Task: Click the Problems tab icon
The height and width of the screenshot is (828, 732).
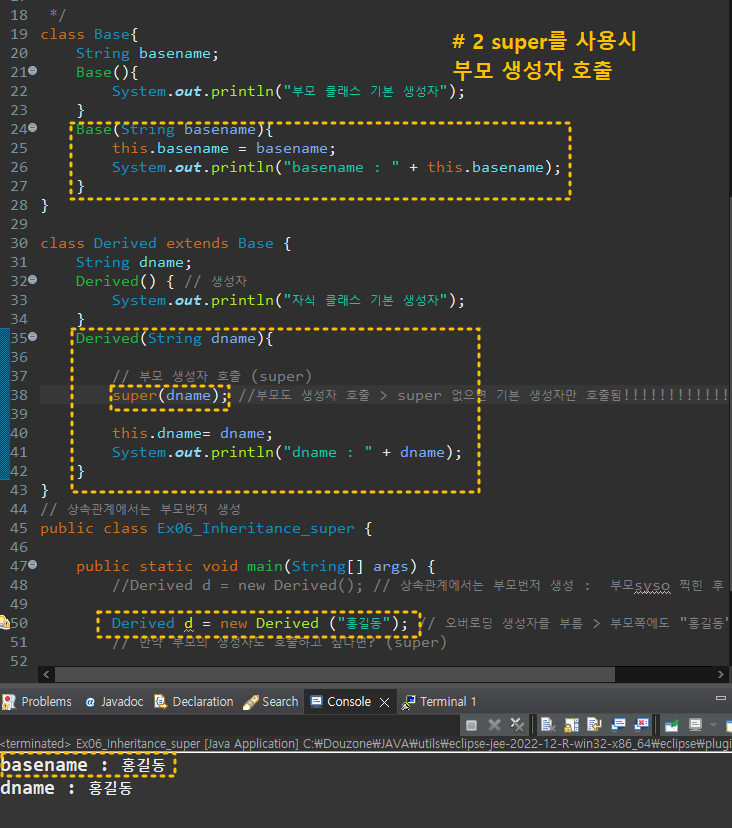Action: 9,702
